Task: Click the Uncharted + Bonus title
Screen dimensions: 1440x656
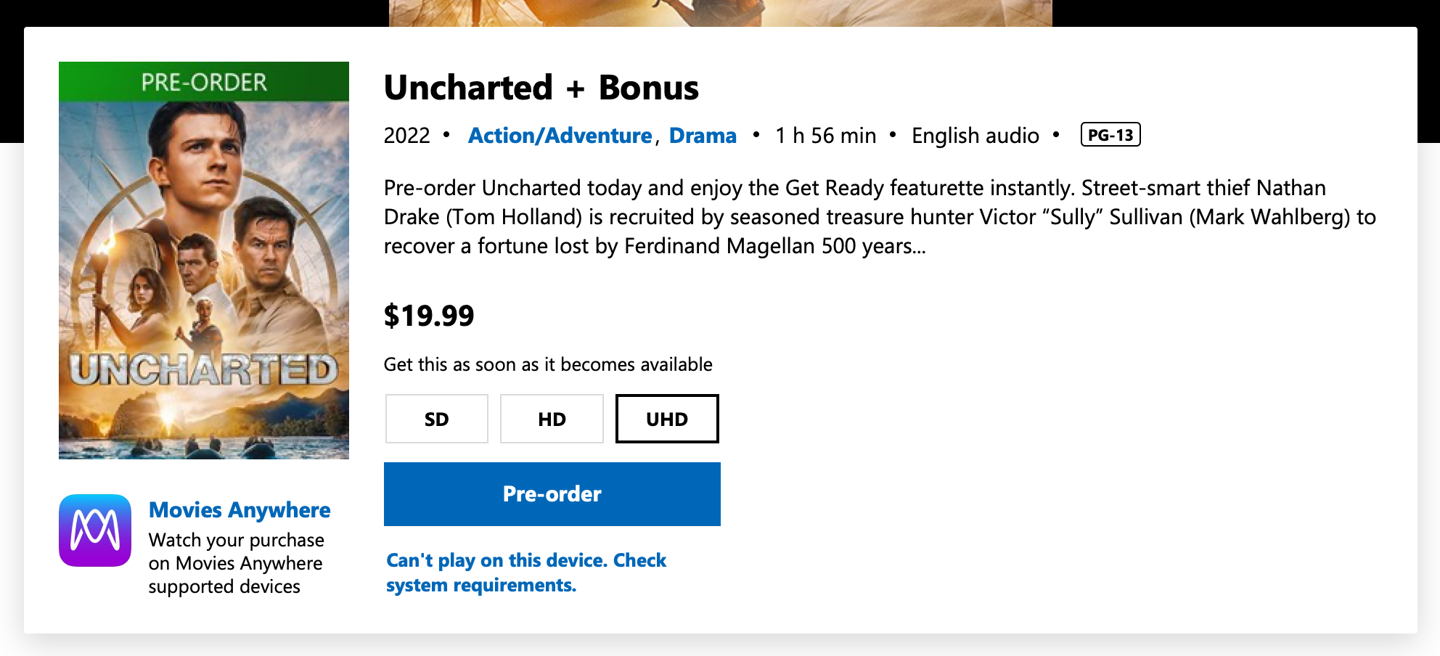Action: point(541,88)
